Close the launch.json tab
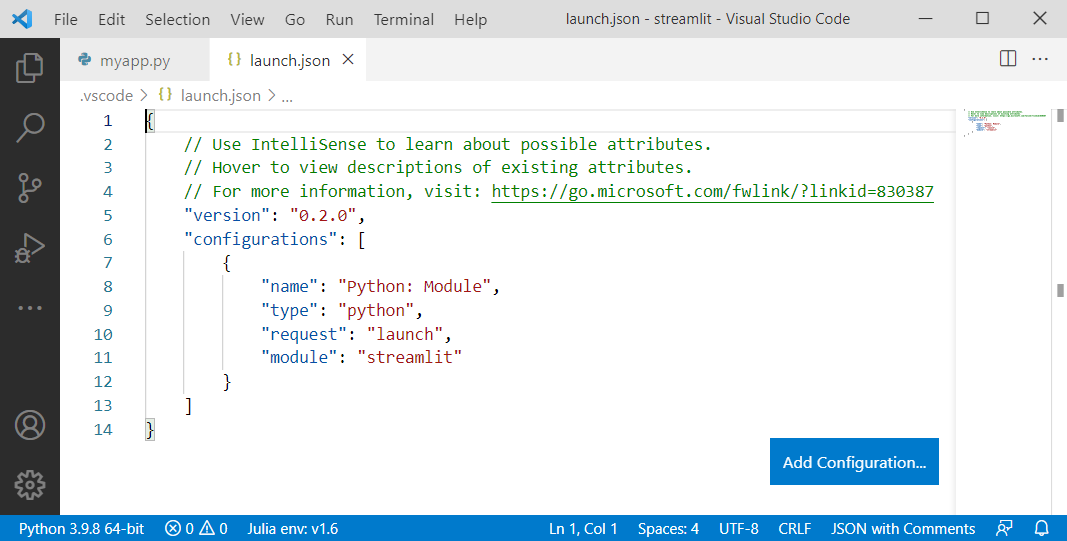 click(x=348, y=60)
